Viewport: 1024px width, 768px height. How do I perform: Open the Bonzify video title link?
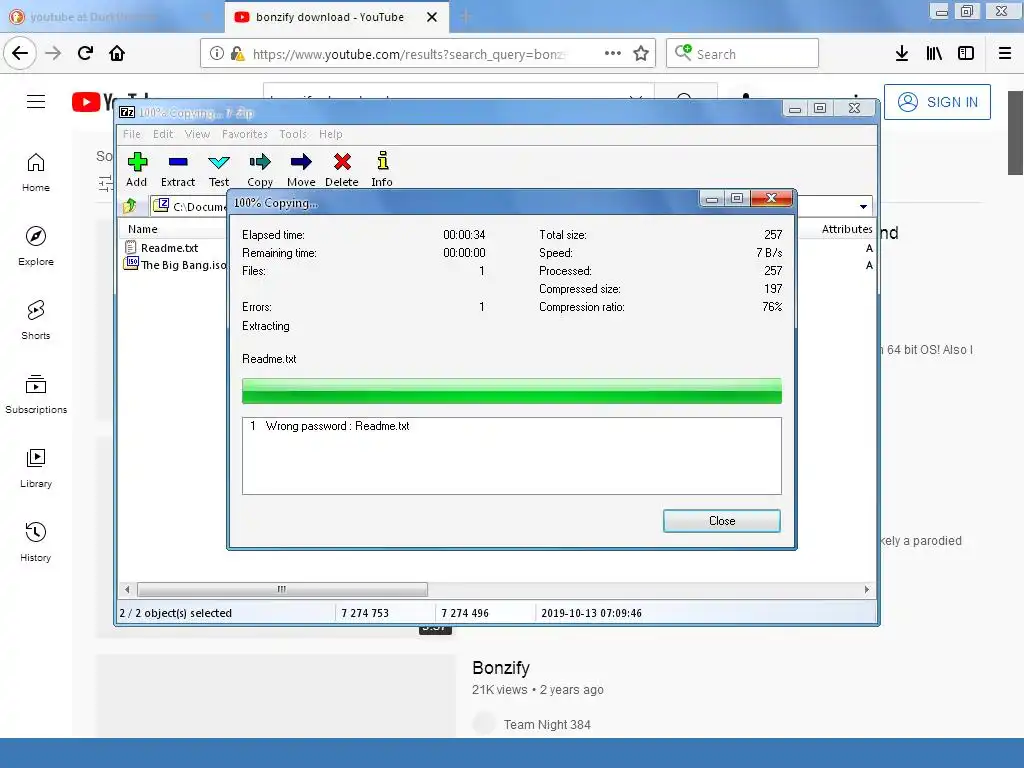click(501, 668)
